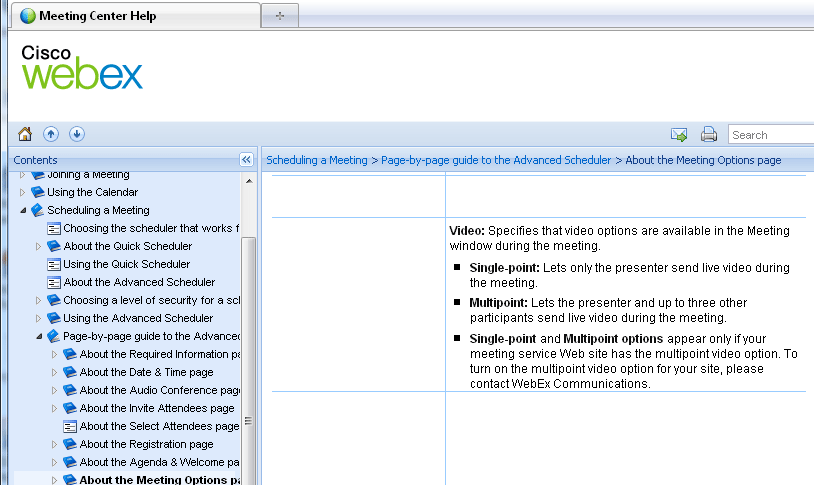The image size is (814, 485).
Task: Select the Meeting Center Help tab
Action: pyautogui.click(x=135, y=16)
